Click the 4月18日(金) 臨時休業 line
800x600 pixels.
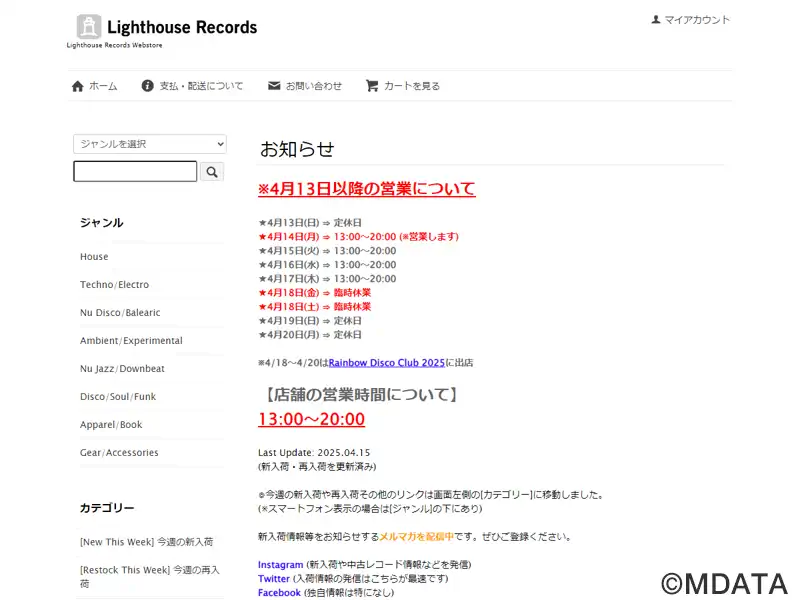pyautogui.click(x=314, y=293)
